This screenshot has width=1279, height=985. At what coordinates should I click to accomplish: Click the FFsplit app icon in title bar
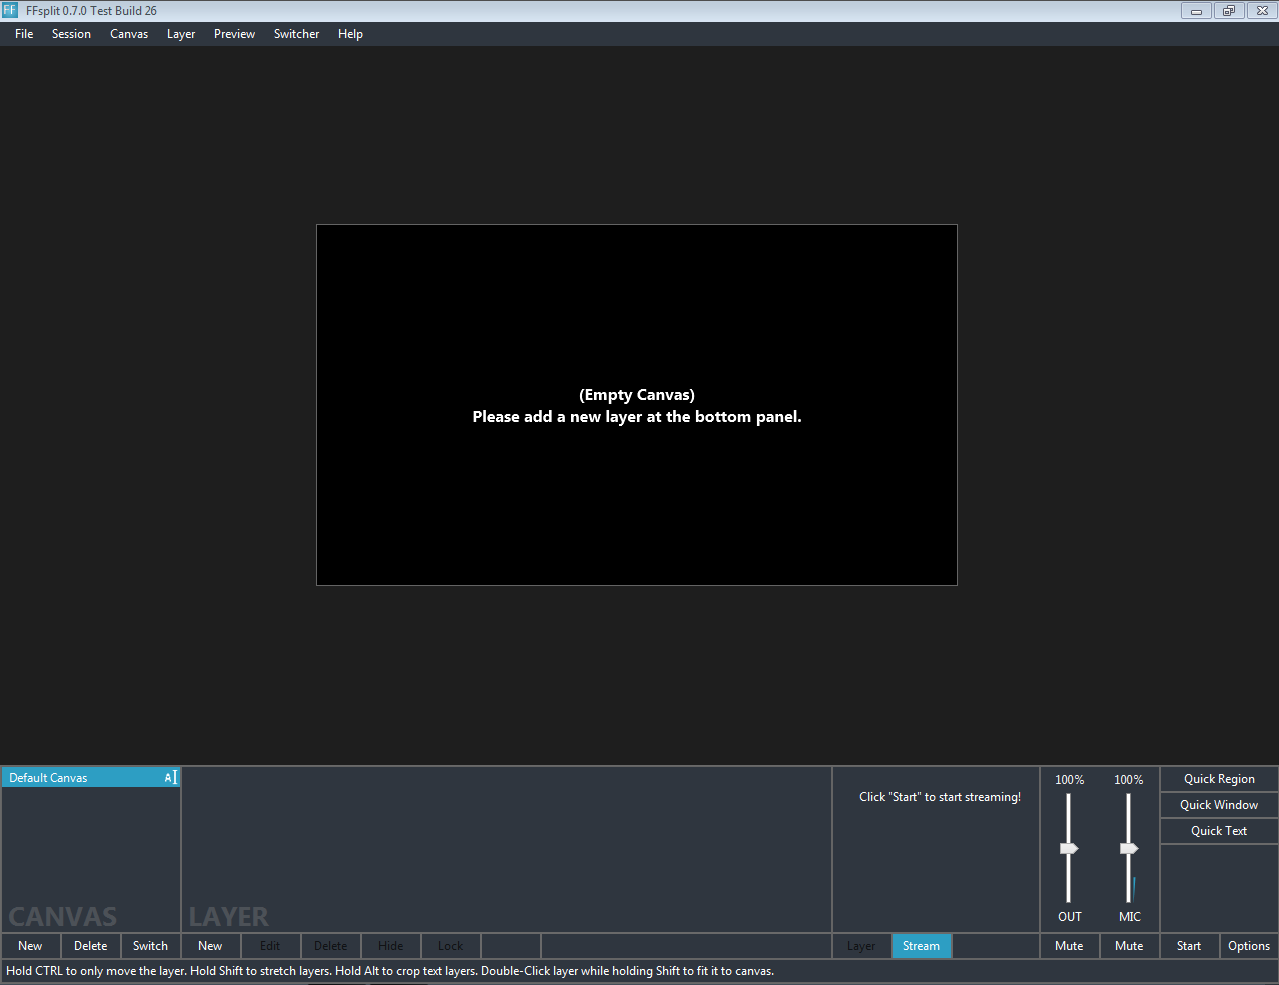click(x=10, y=10)
